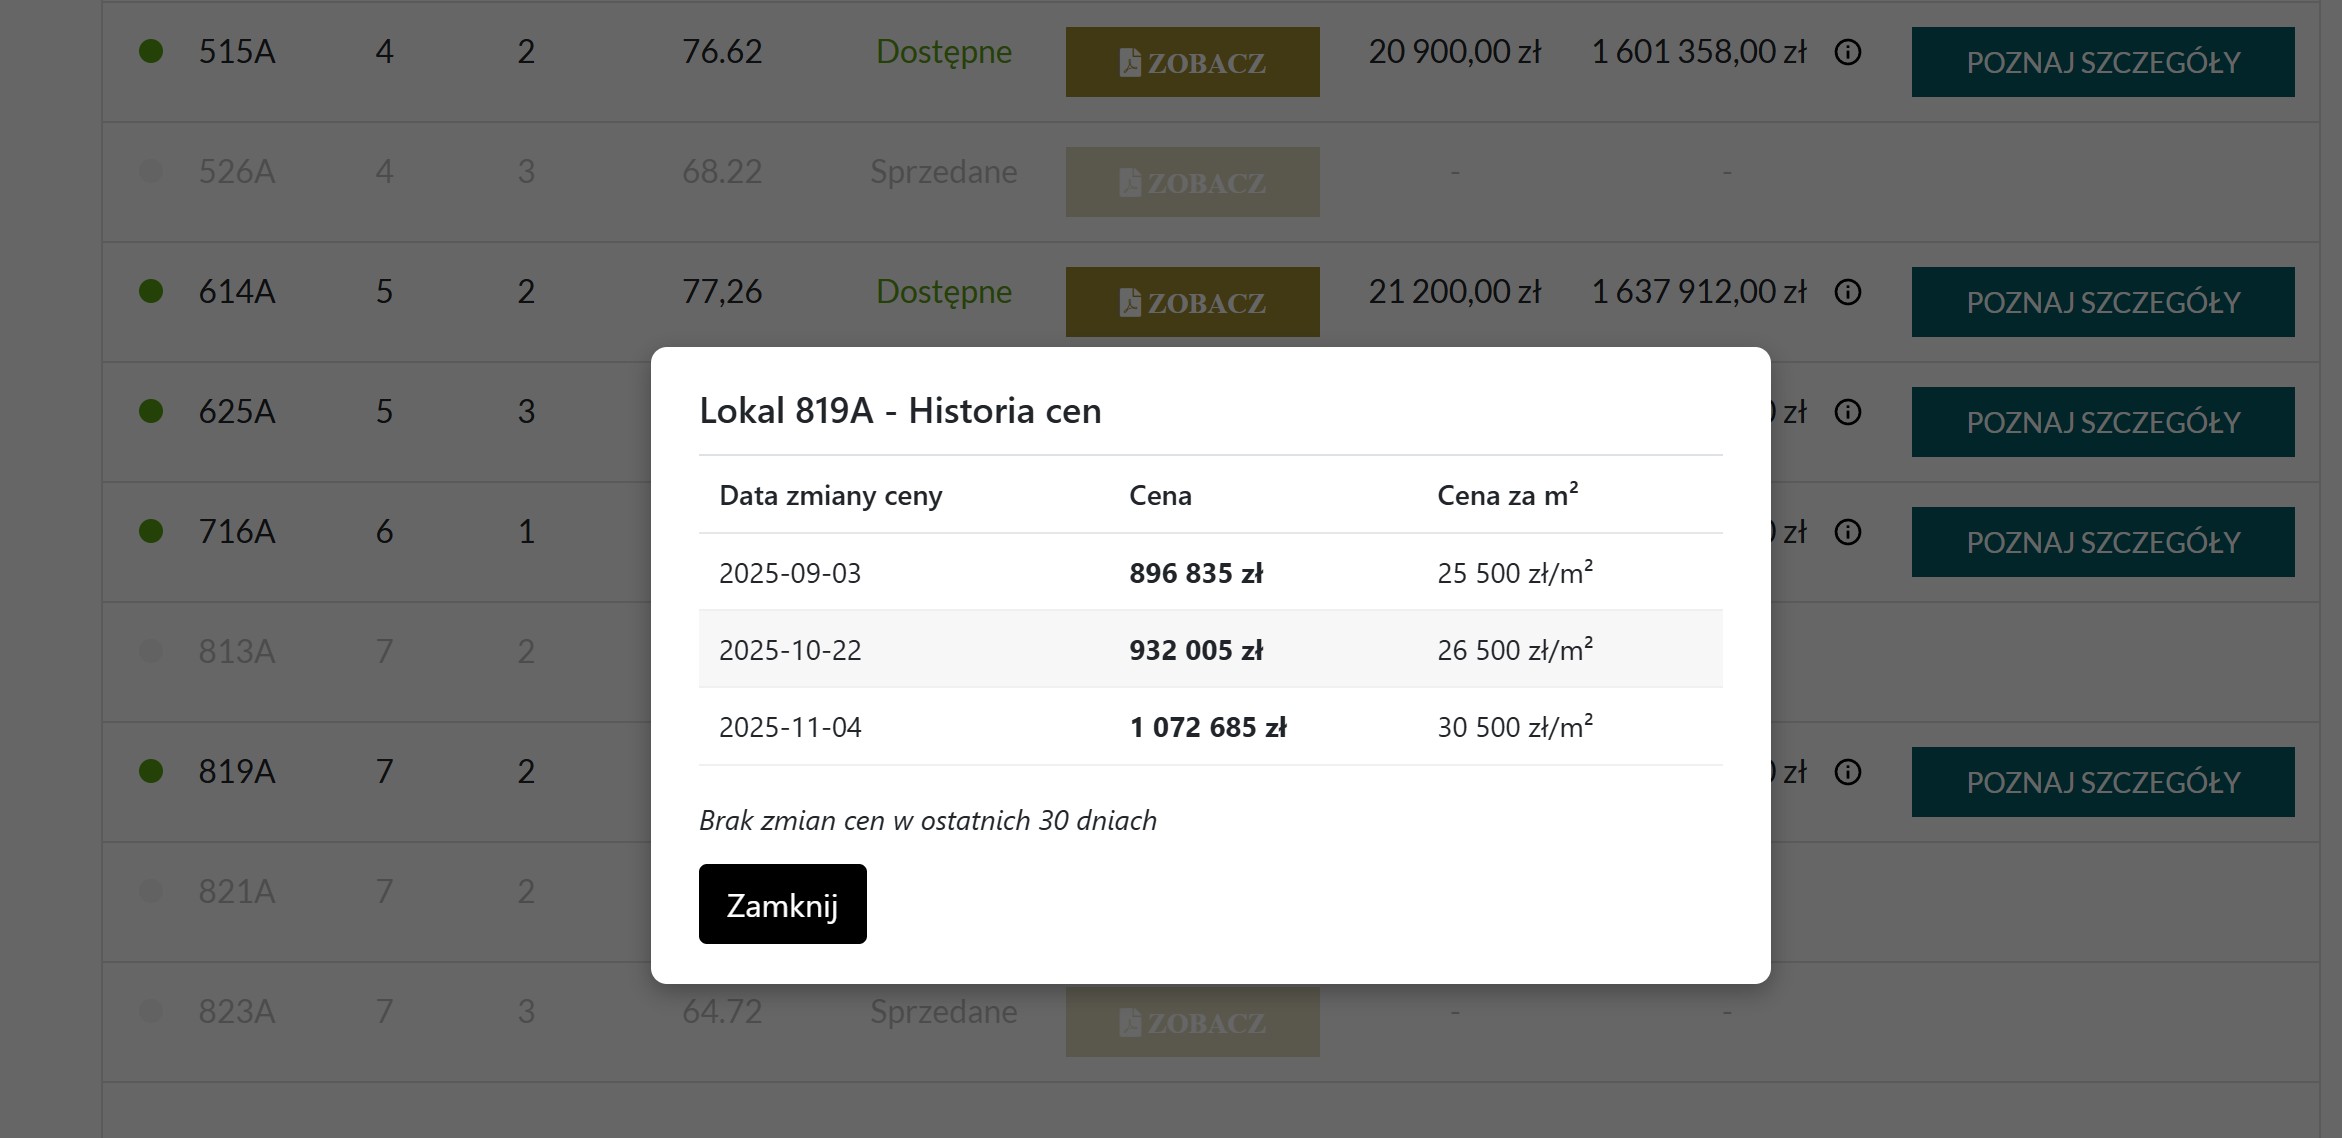The width and height of the screenshot is (2342, 1138).
Task: Open price history info icon for 625A
Action: pyautogui.click(x=1848, y=412)
